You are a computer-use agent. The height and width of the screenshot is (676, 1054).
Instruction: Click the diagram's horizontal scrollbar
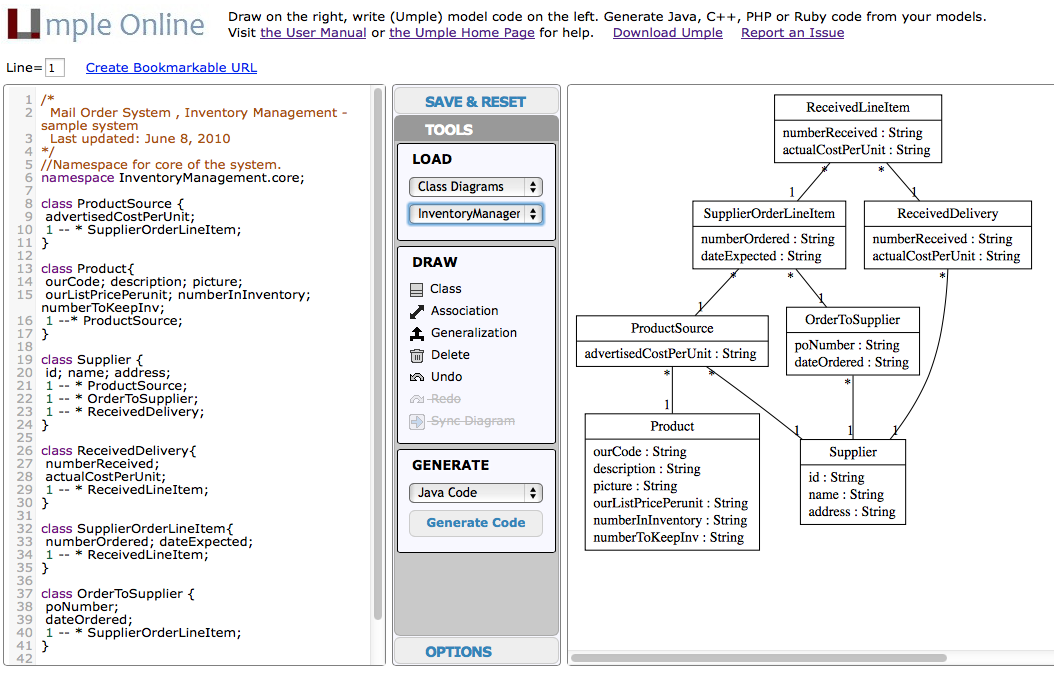[758, 657]
